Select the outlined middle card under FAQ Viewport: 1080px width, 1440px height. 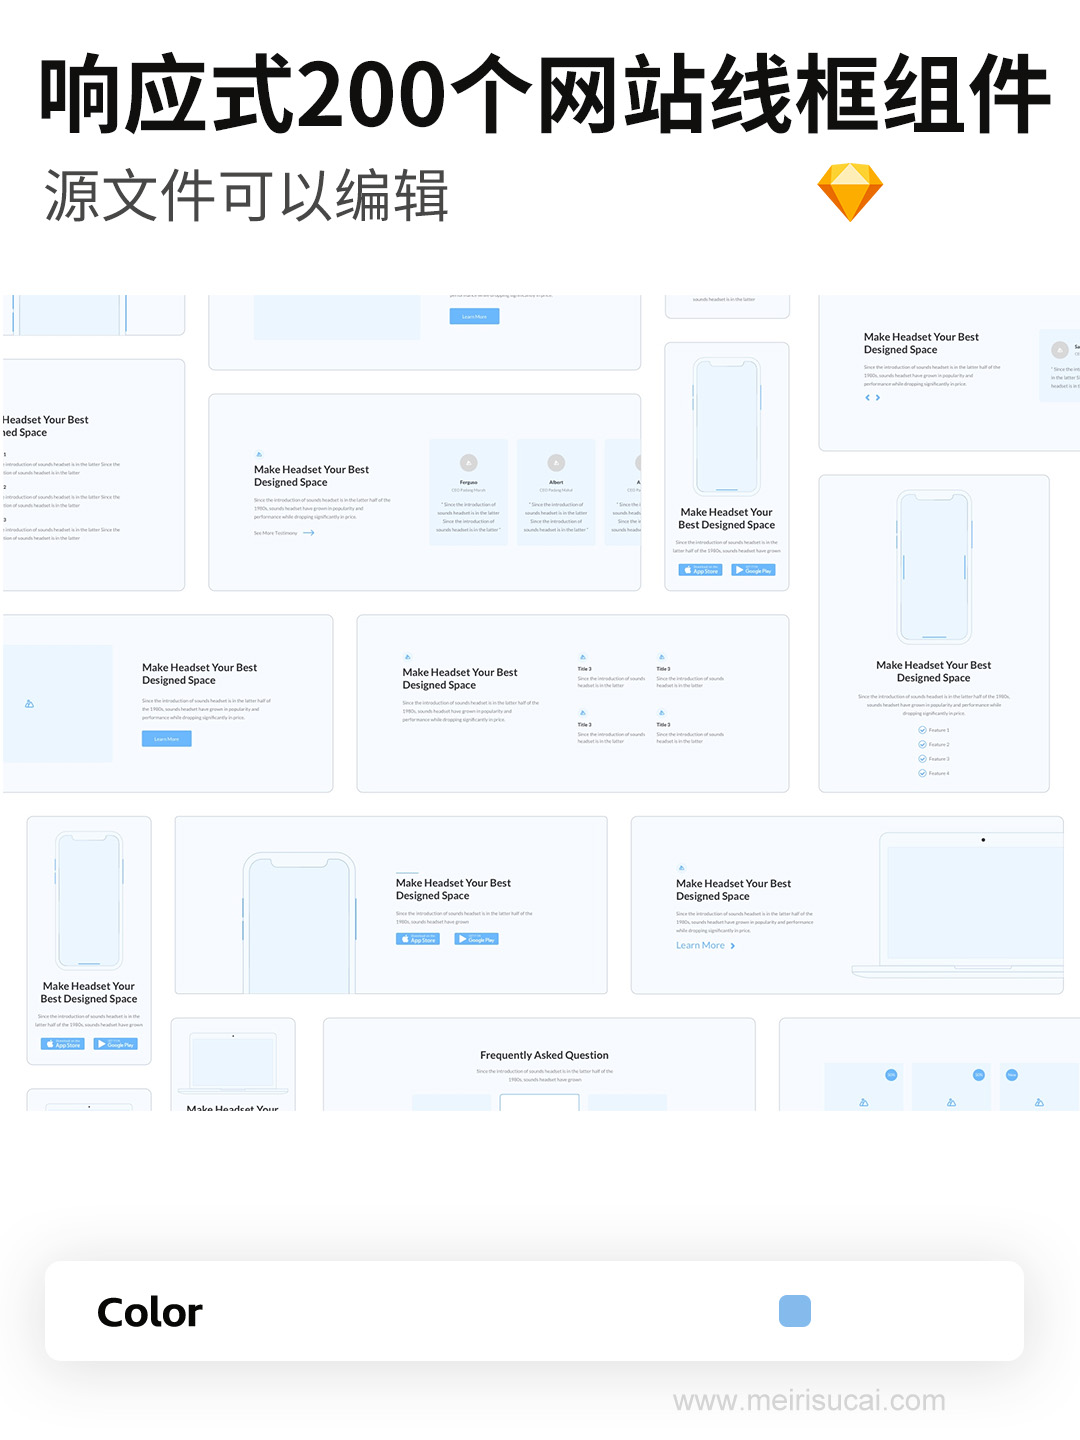pos(539,1102)
